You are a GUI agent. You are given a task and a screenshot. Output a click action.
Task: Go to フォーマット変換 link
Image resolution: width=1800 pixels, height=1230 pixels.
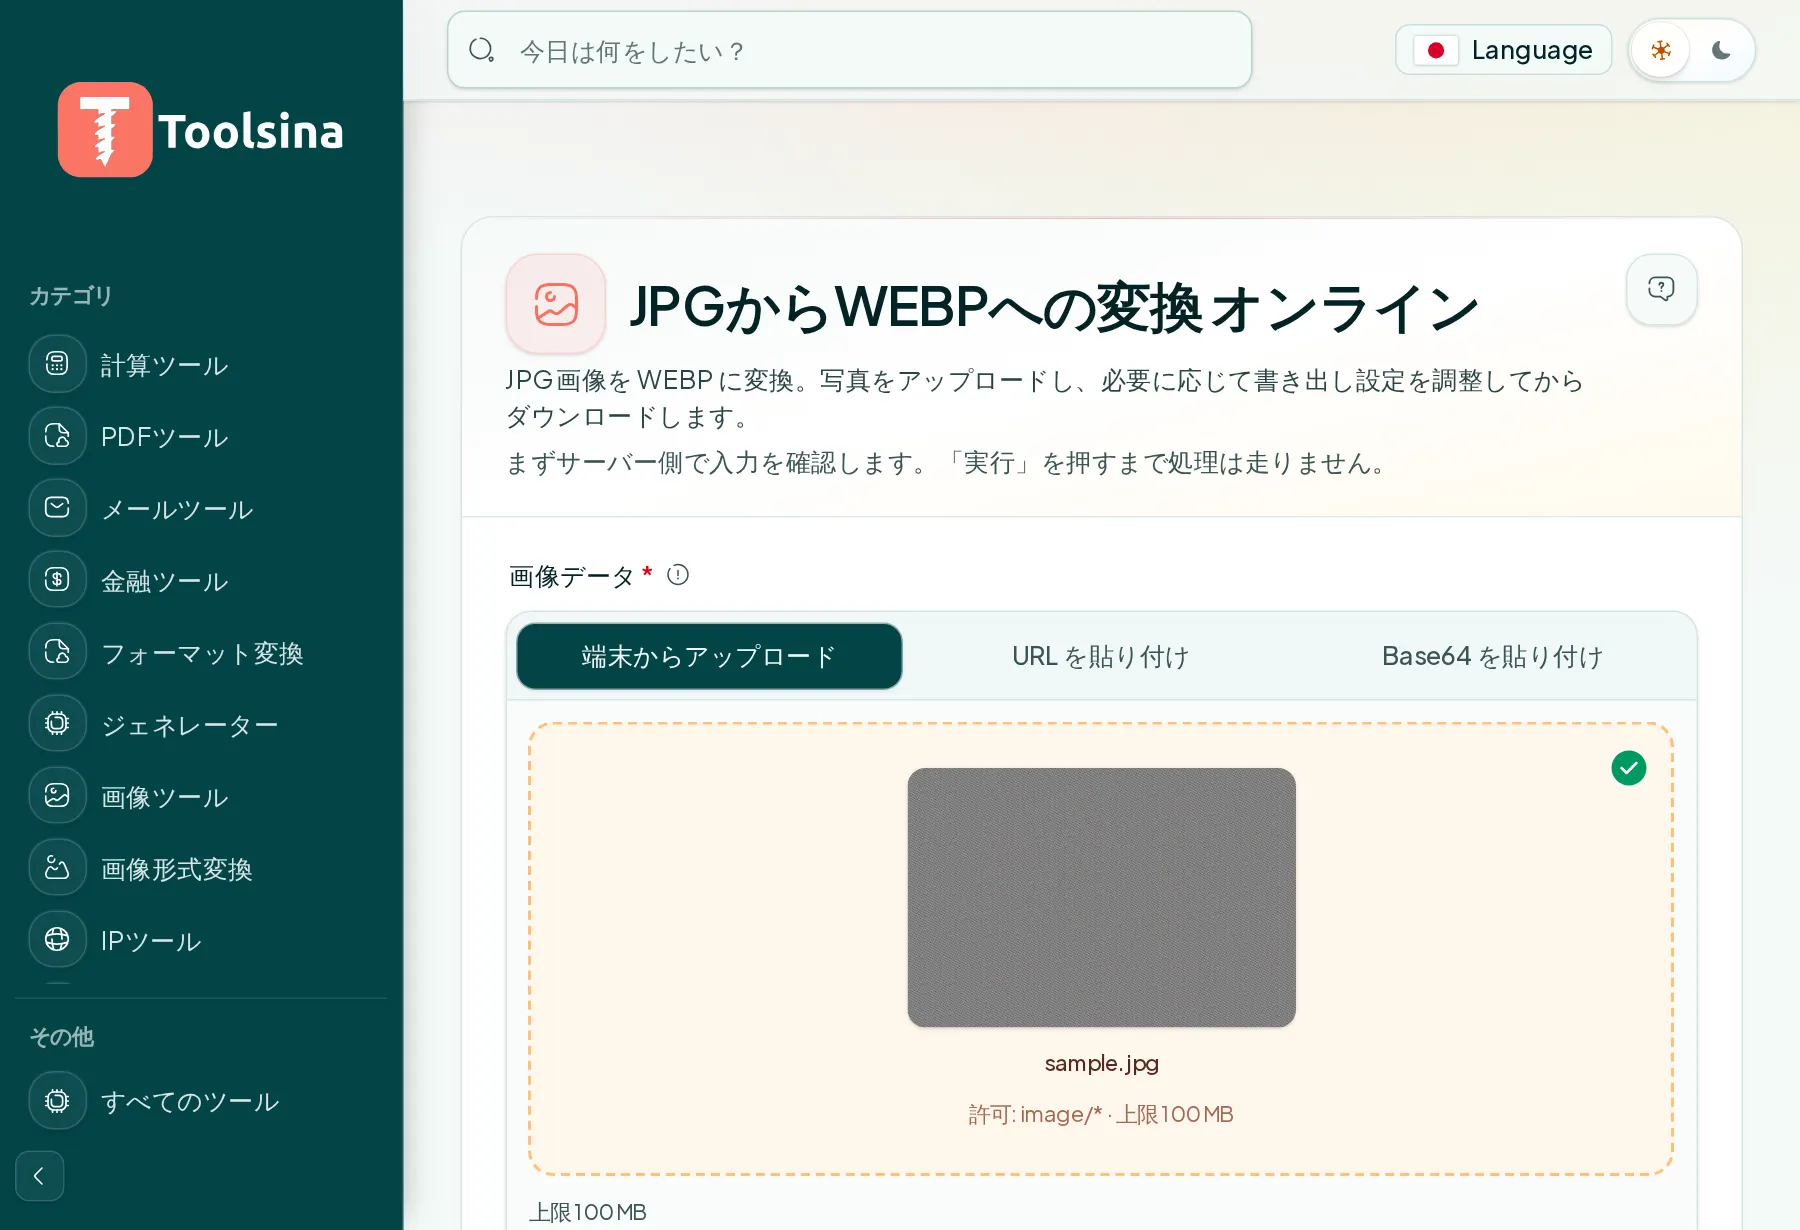202,653
